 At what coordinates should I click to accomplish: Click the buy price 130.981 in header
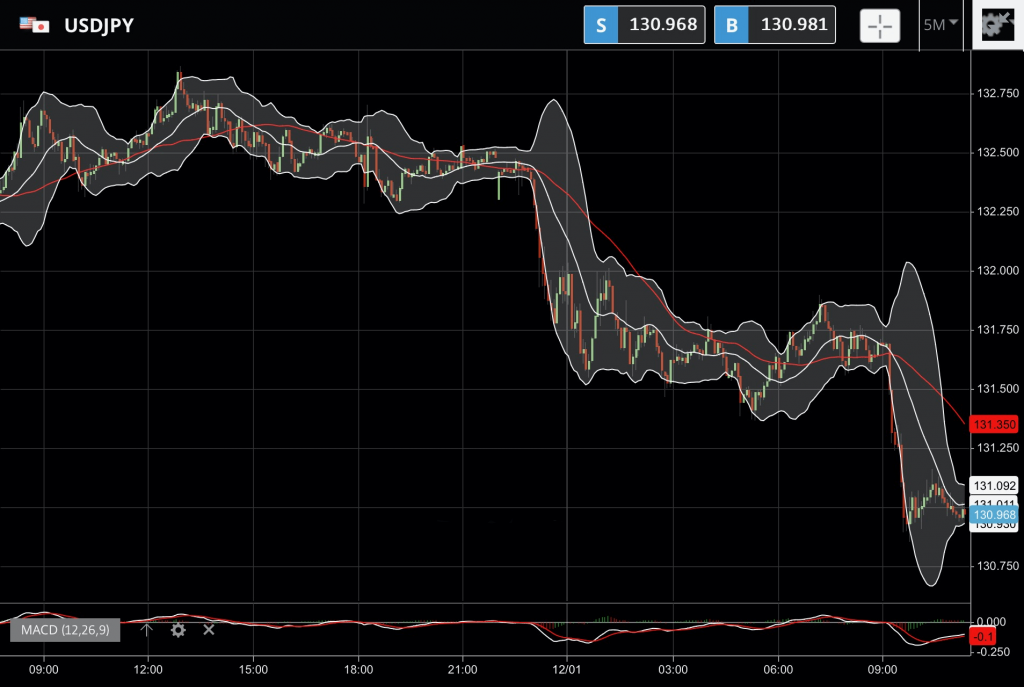[x=793, y=25]
